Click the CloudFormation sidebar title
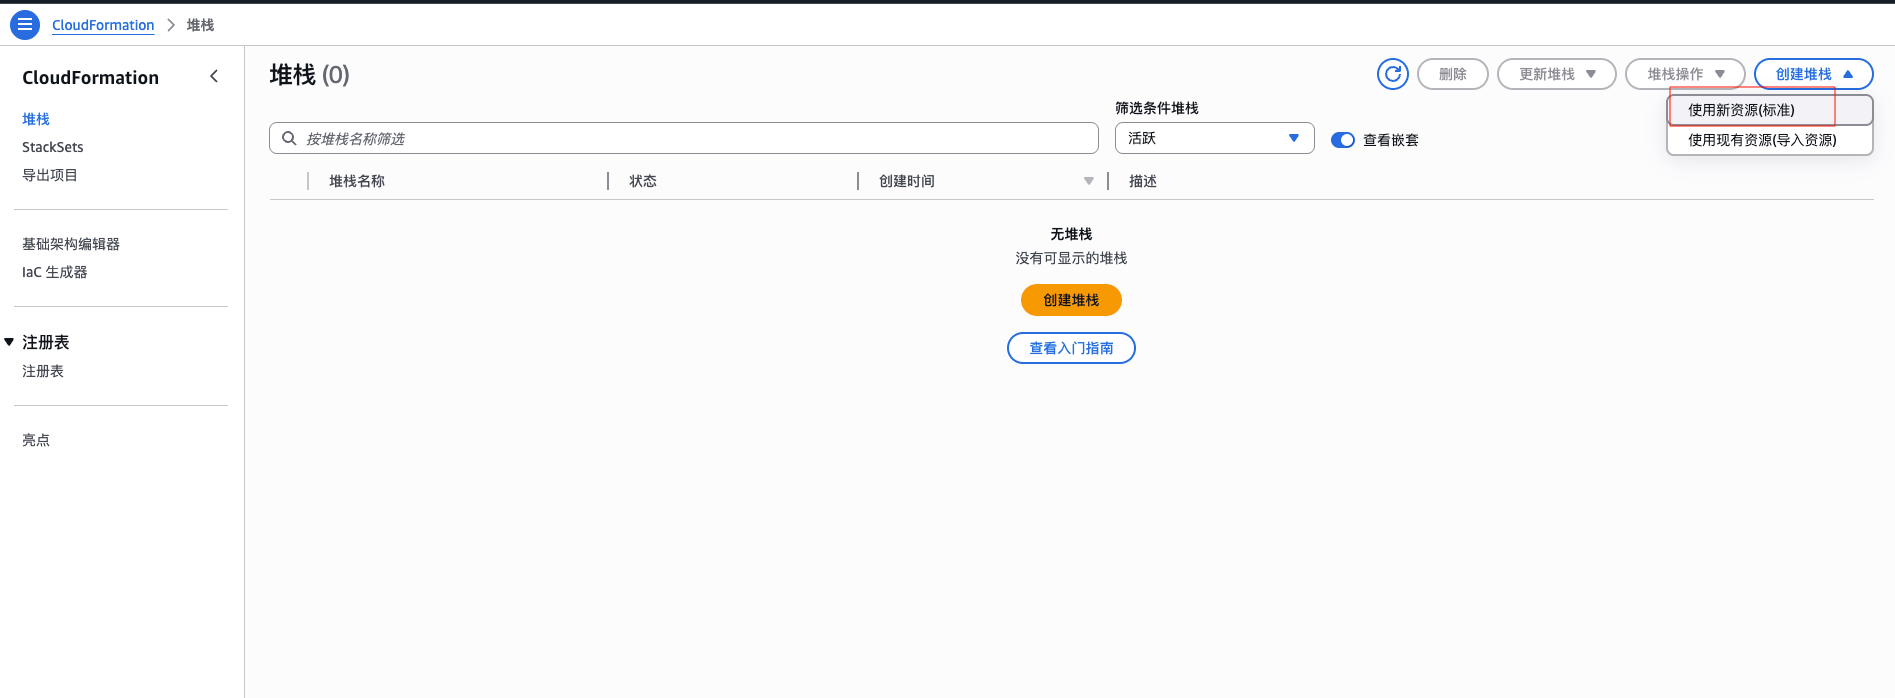Screen dimensions: 1895x698 [91, 77]
